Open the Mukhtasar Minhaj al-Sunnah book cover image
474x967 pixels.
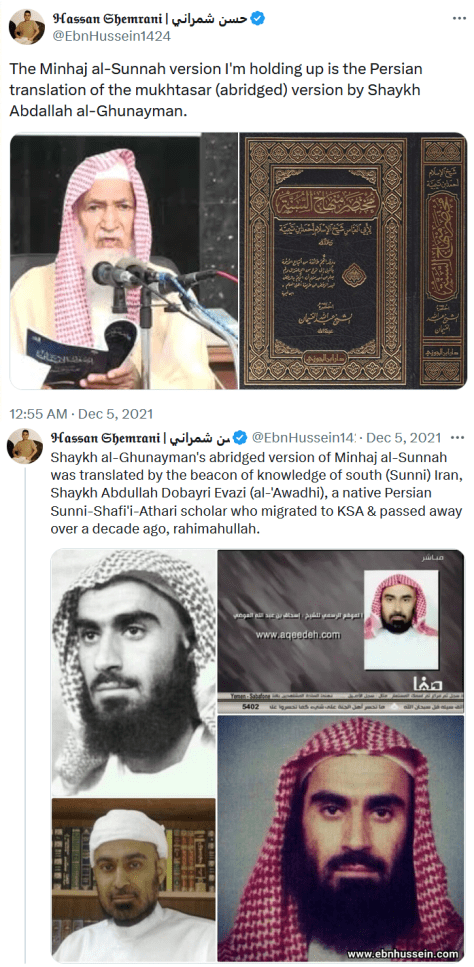(x=353, y=261)
